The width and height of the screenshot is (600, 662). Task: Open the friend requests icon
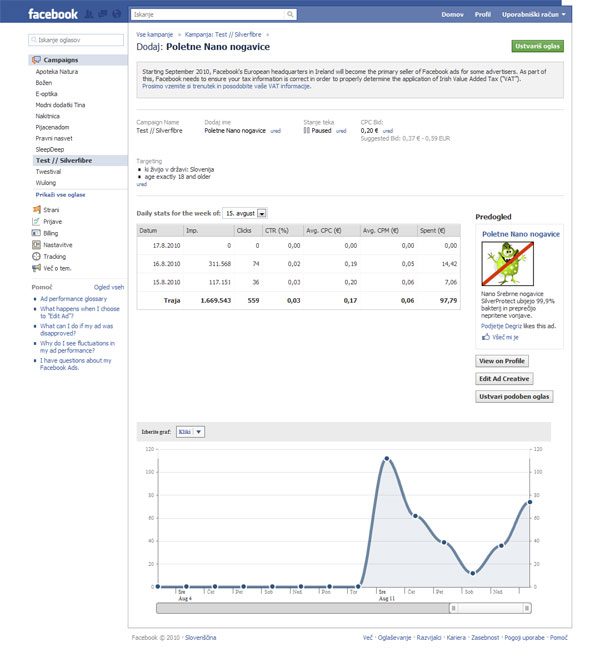[x=89, y=14]
